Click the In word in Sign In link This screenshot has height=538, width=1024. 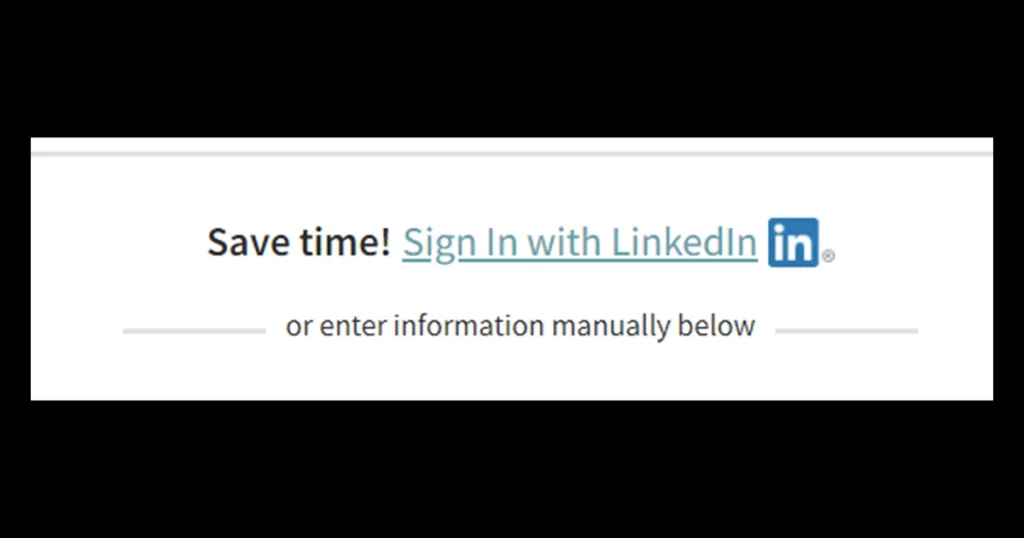pos(501,242)
